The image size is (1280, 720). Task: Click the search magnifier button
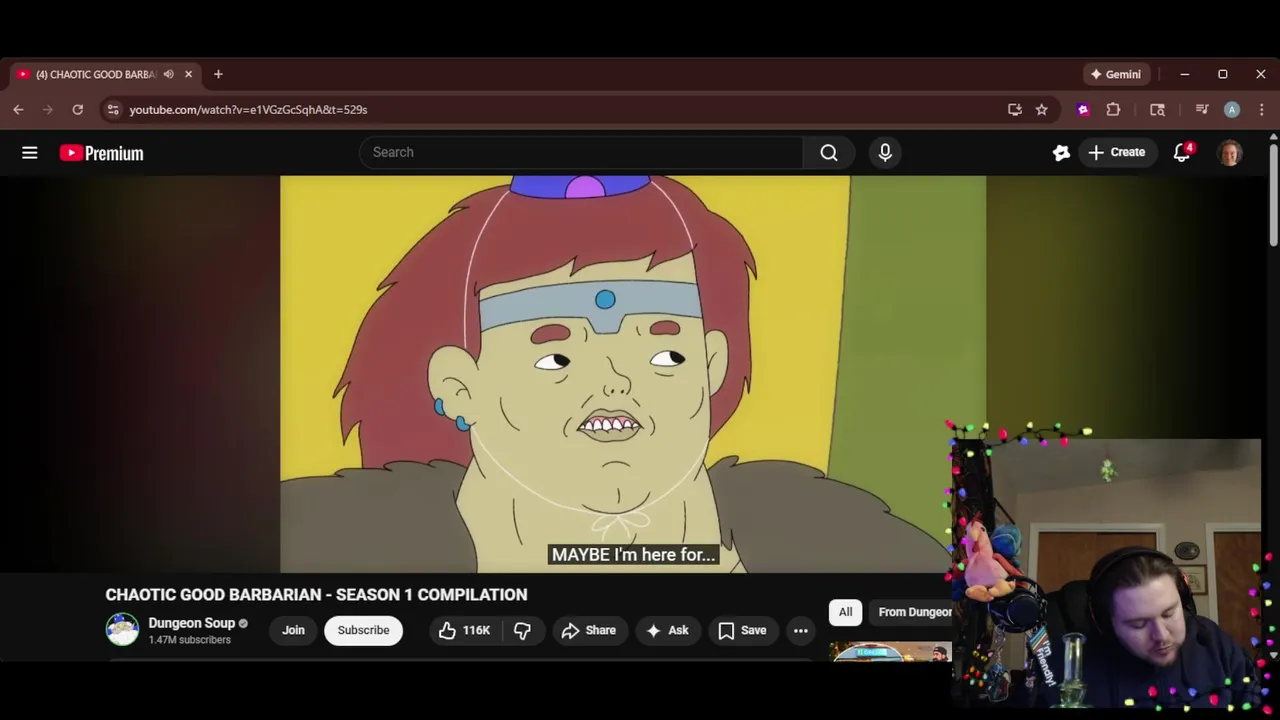coord(829,152)
